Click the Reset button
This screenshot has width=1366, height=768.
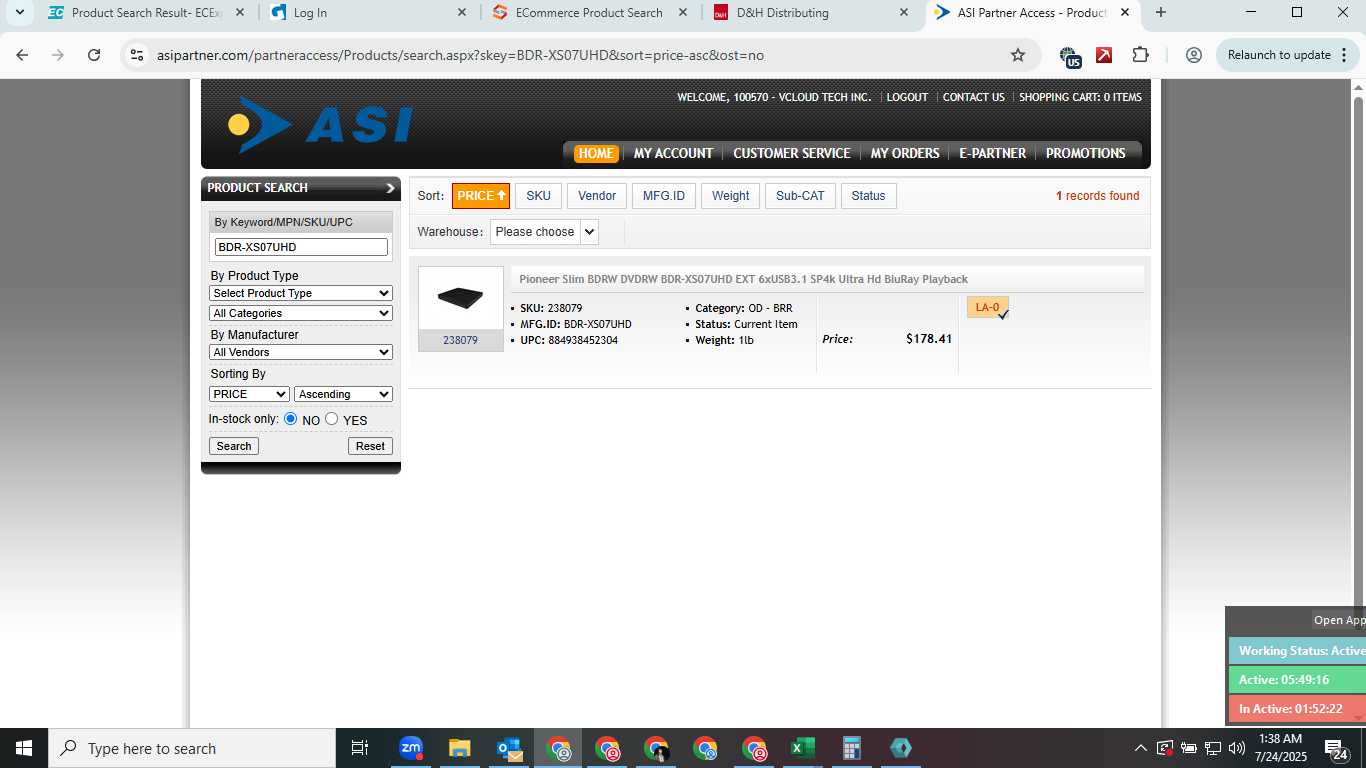pyautogui.click(x=370, y=446)
